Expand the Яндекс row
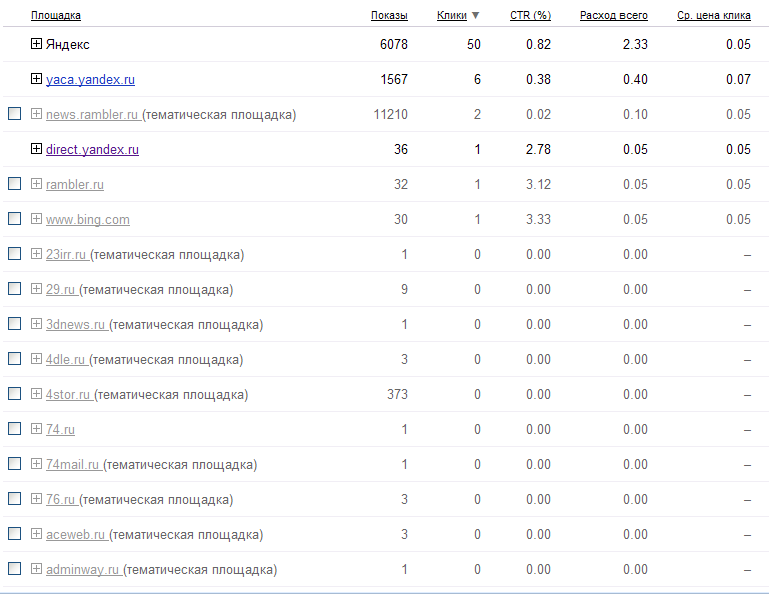This screenshot has height=595, width=769. pyautogui.click(x=36, y=44)
